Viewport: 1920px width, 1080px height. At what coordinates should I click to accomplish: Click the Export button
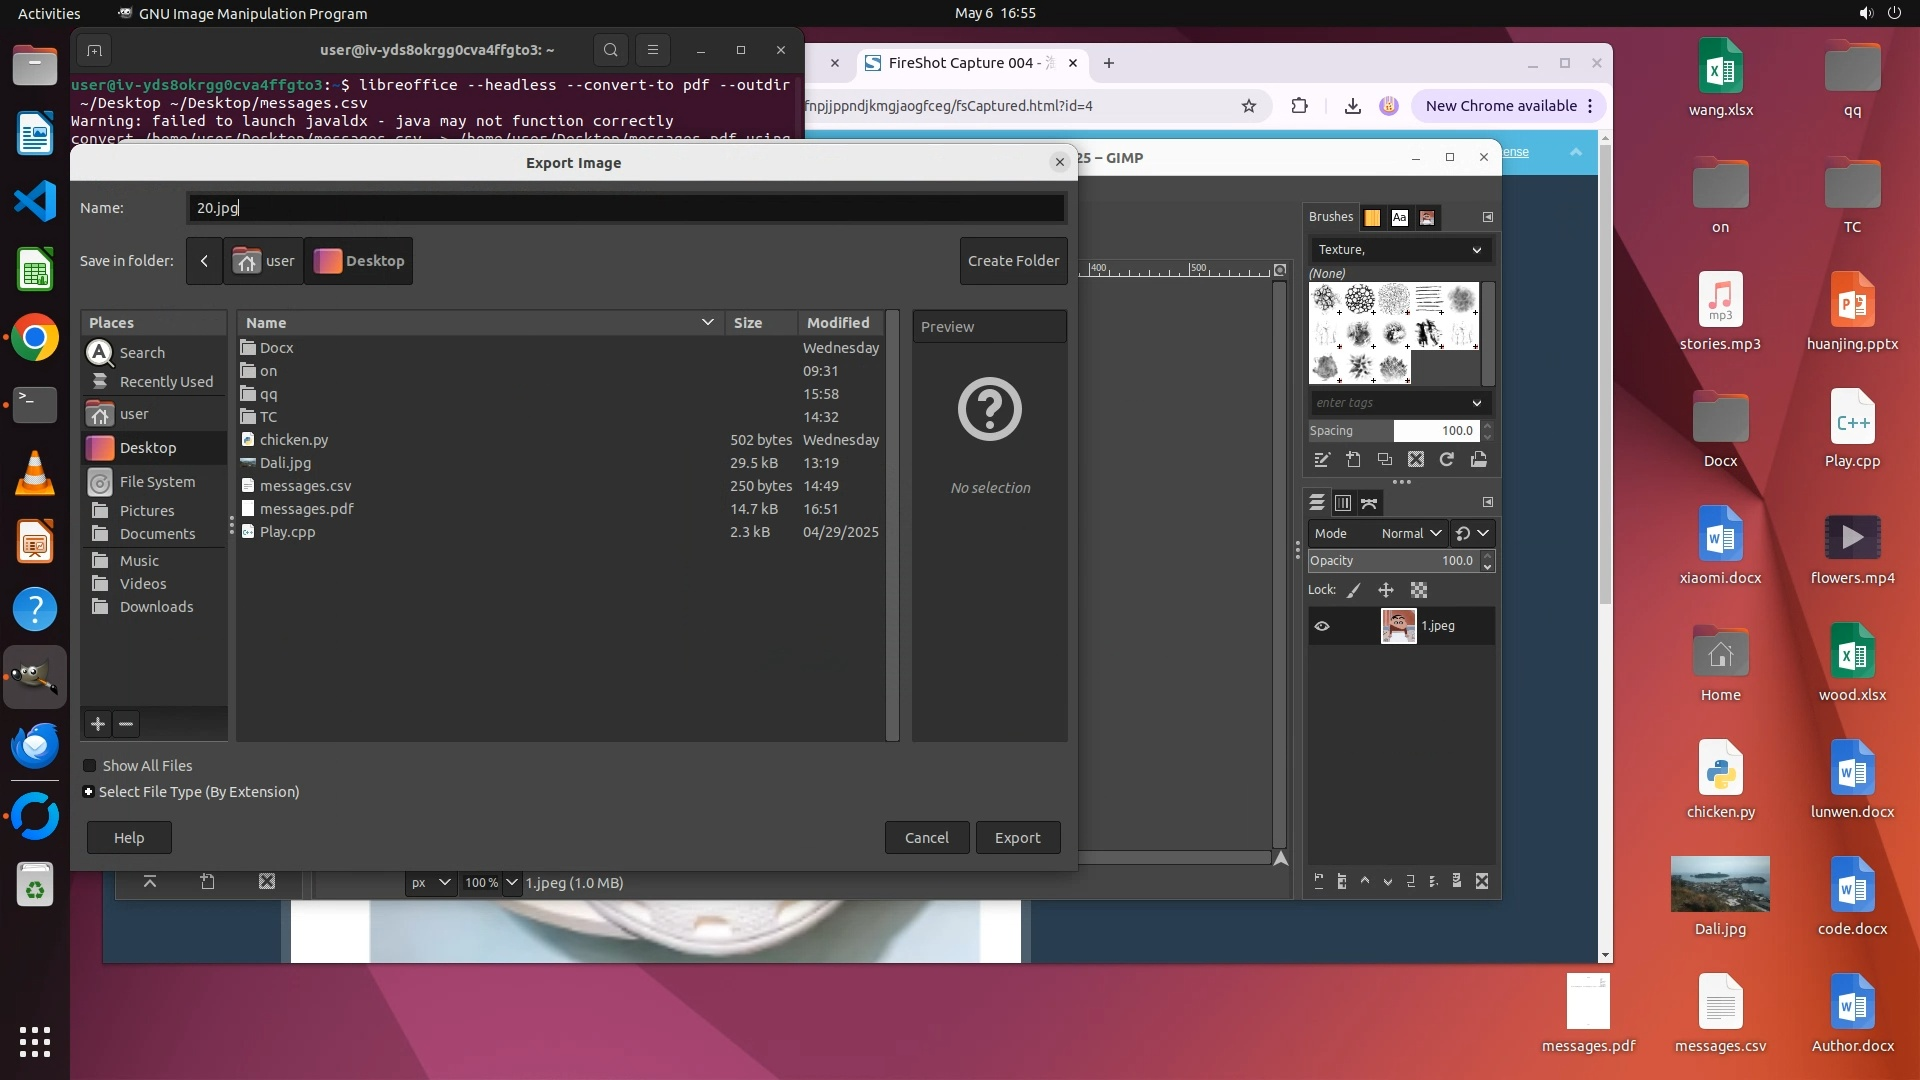click(x=1017, y=838)
